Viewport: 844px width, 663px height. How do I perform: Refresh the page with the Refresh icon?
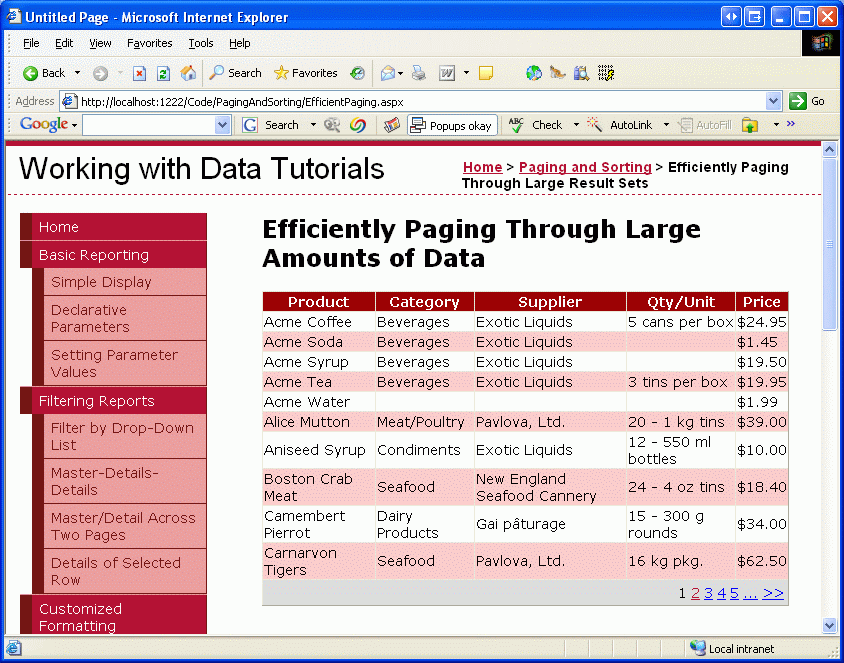[163, 73]
